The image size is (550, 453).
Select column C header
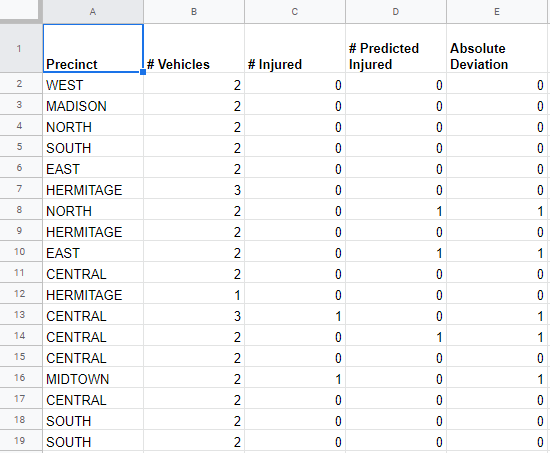pos(295,12)
